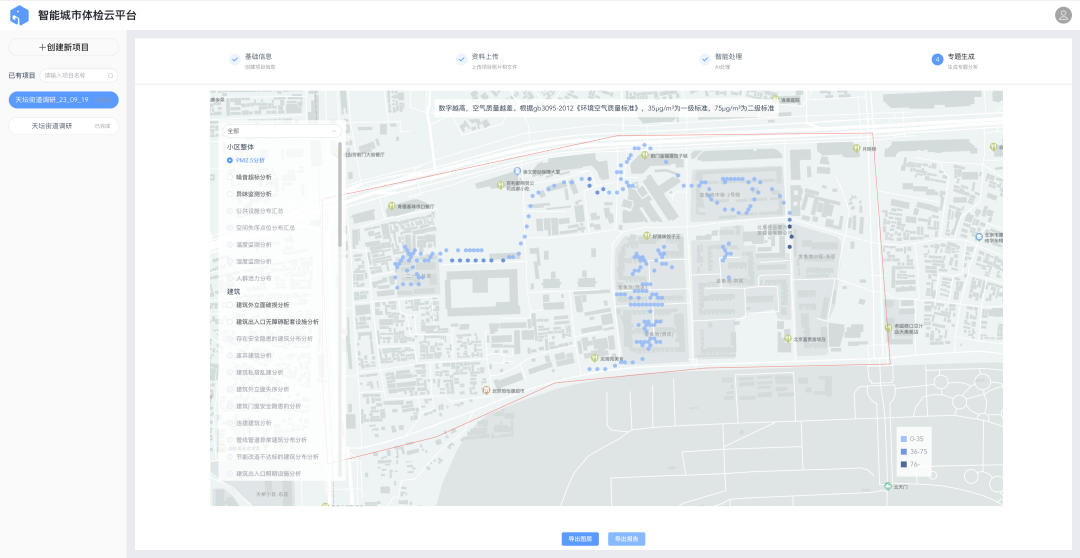Click 创建新项目 button
The image size is (1080, 558).
pyautogui.click(x=63, y=48)
